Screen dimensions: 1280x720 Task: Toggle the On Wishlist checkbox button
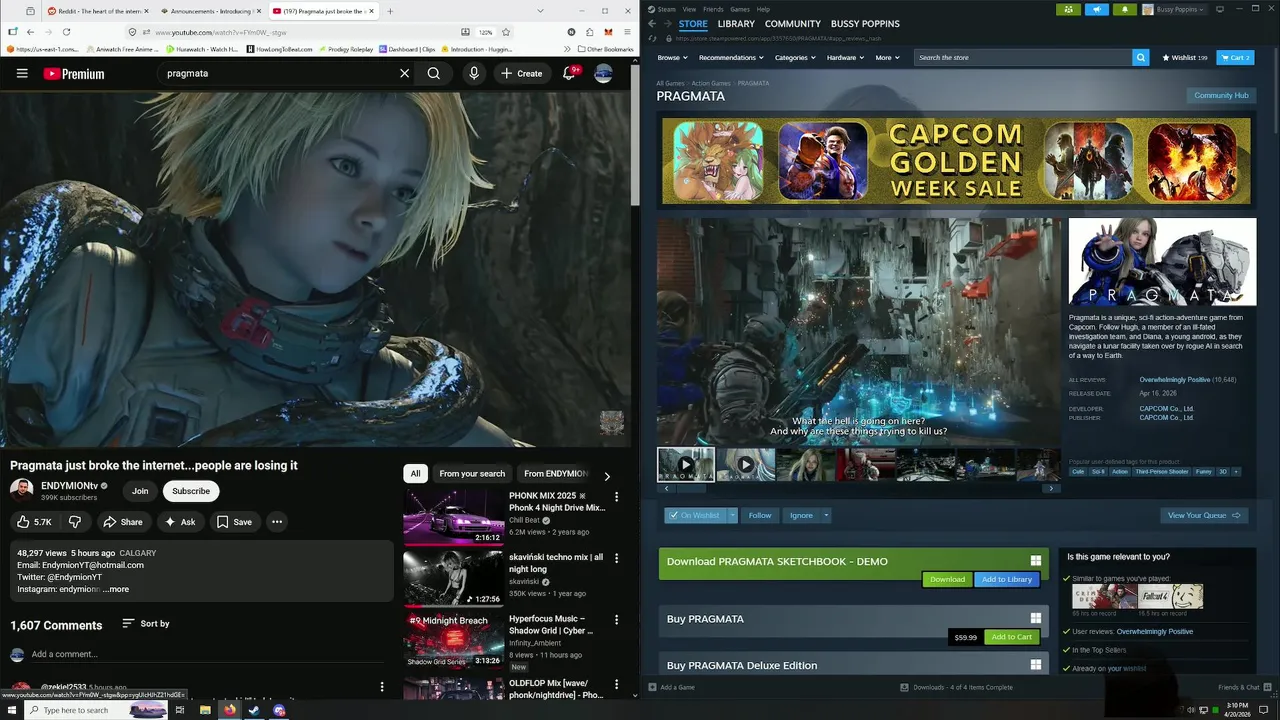coord(694,515)
